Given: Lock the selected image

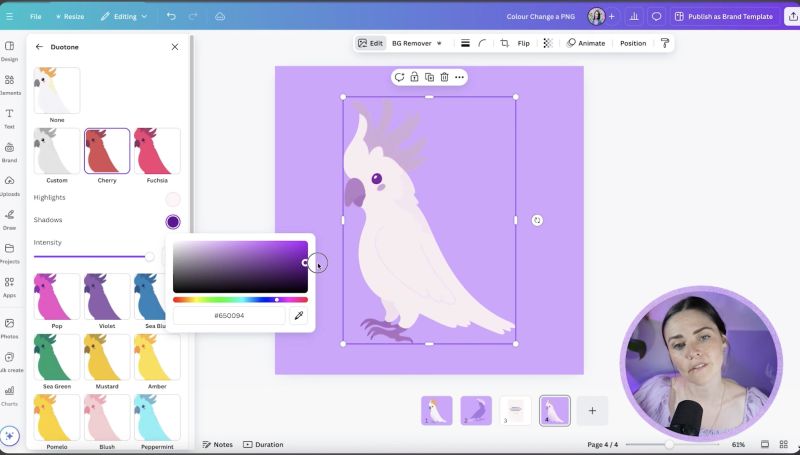Looking at the screenshot, I should (x=414, y=77).
